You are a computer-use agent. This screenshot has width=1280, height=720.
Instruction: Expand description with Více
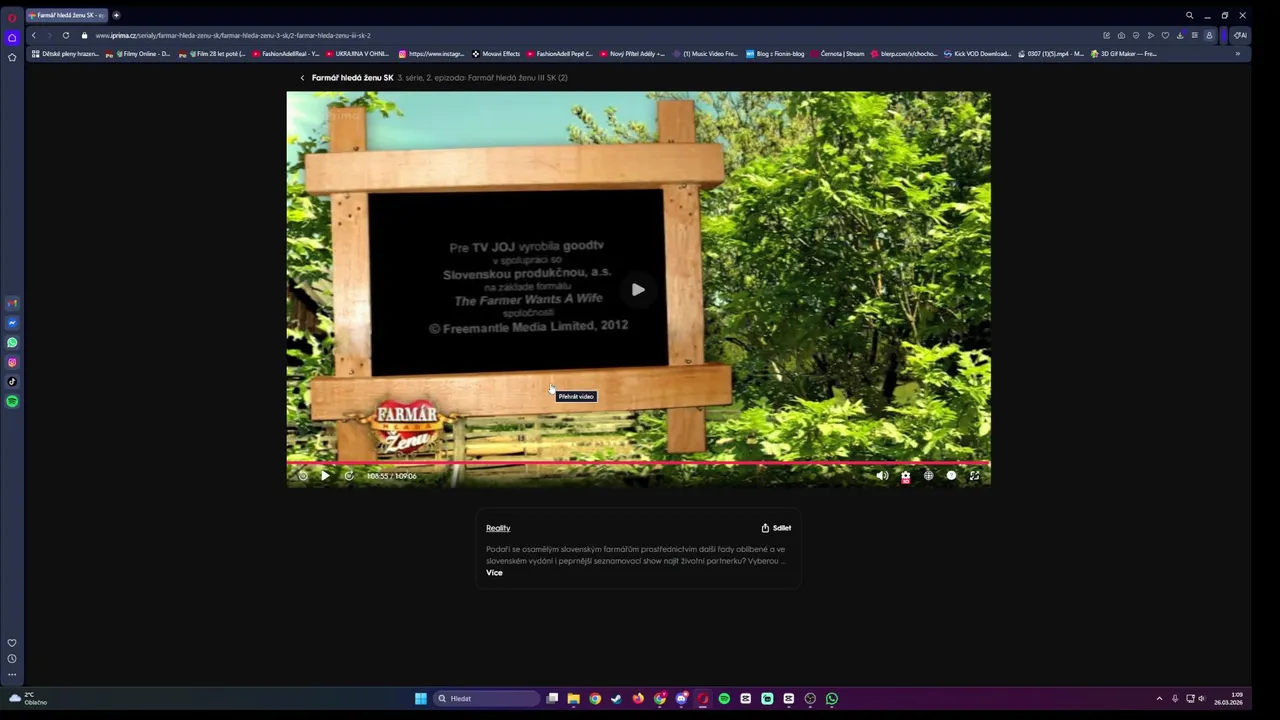(494, 573)
